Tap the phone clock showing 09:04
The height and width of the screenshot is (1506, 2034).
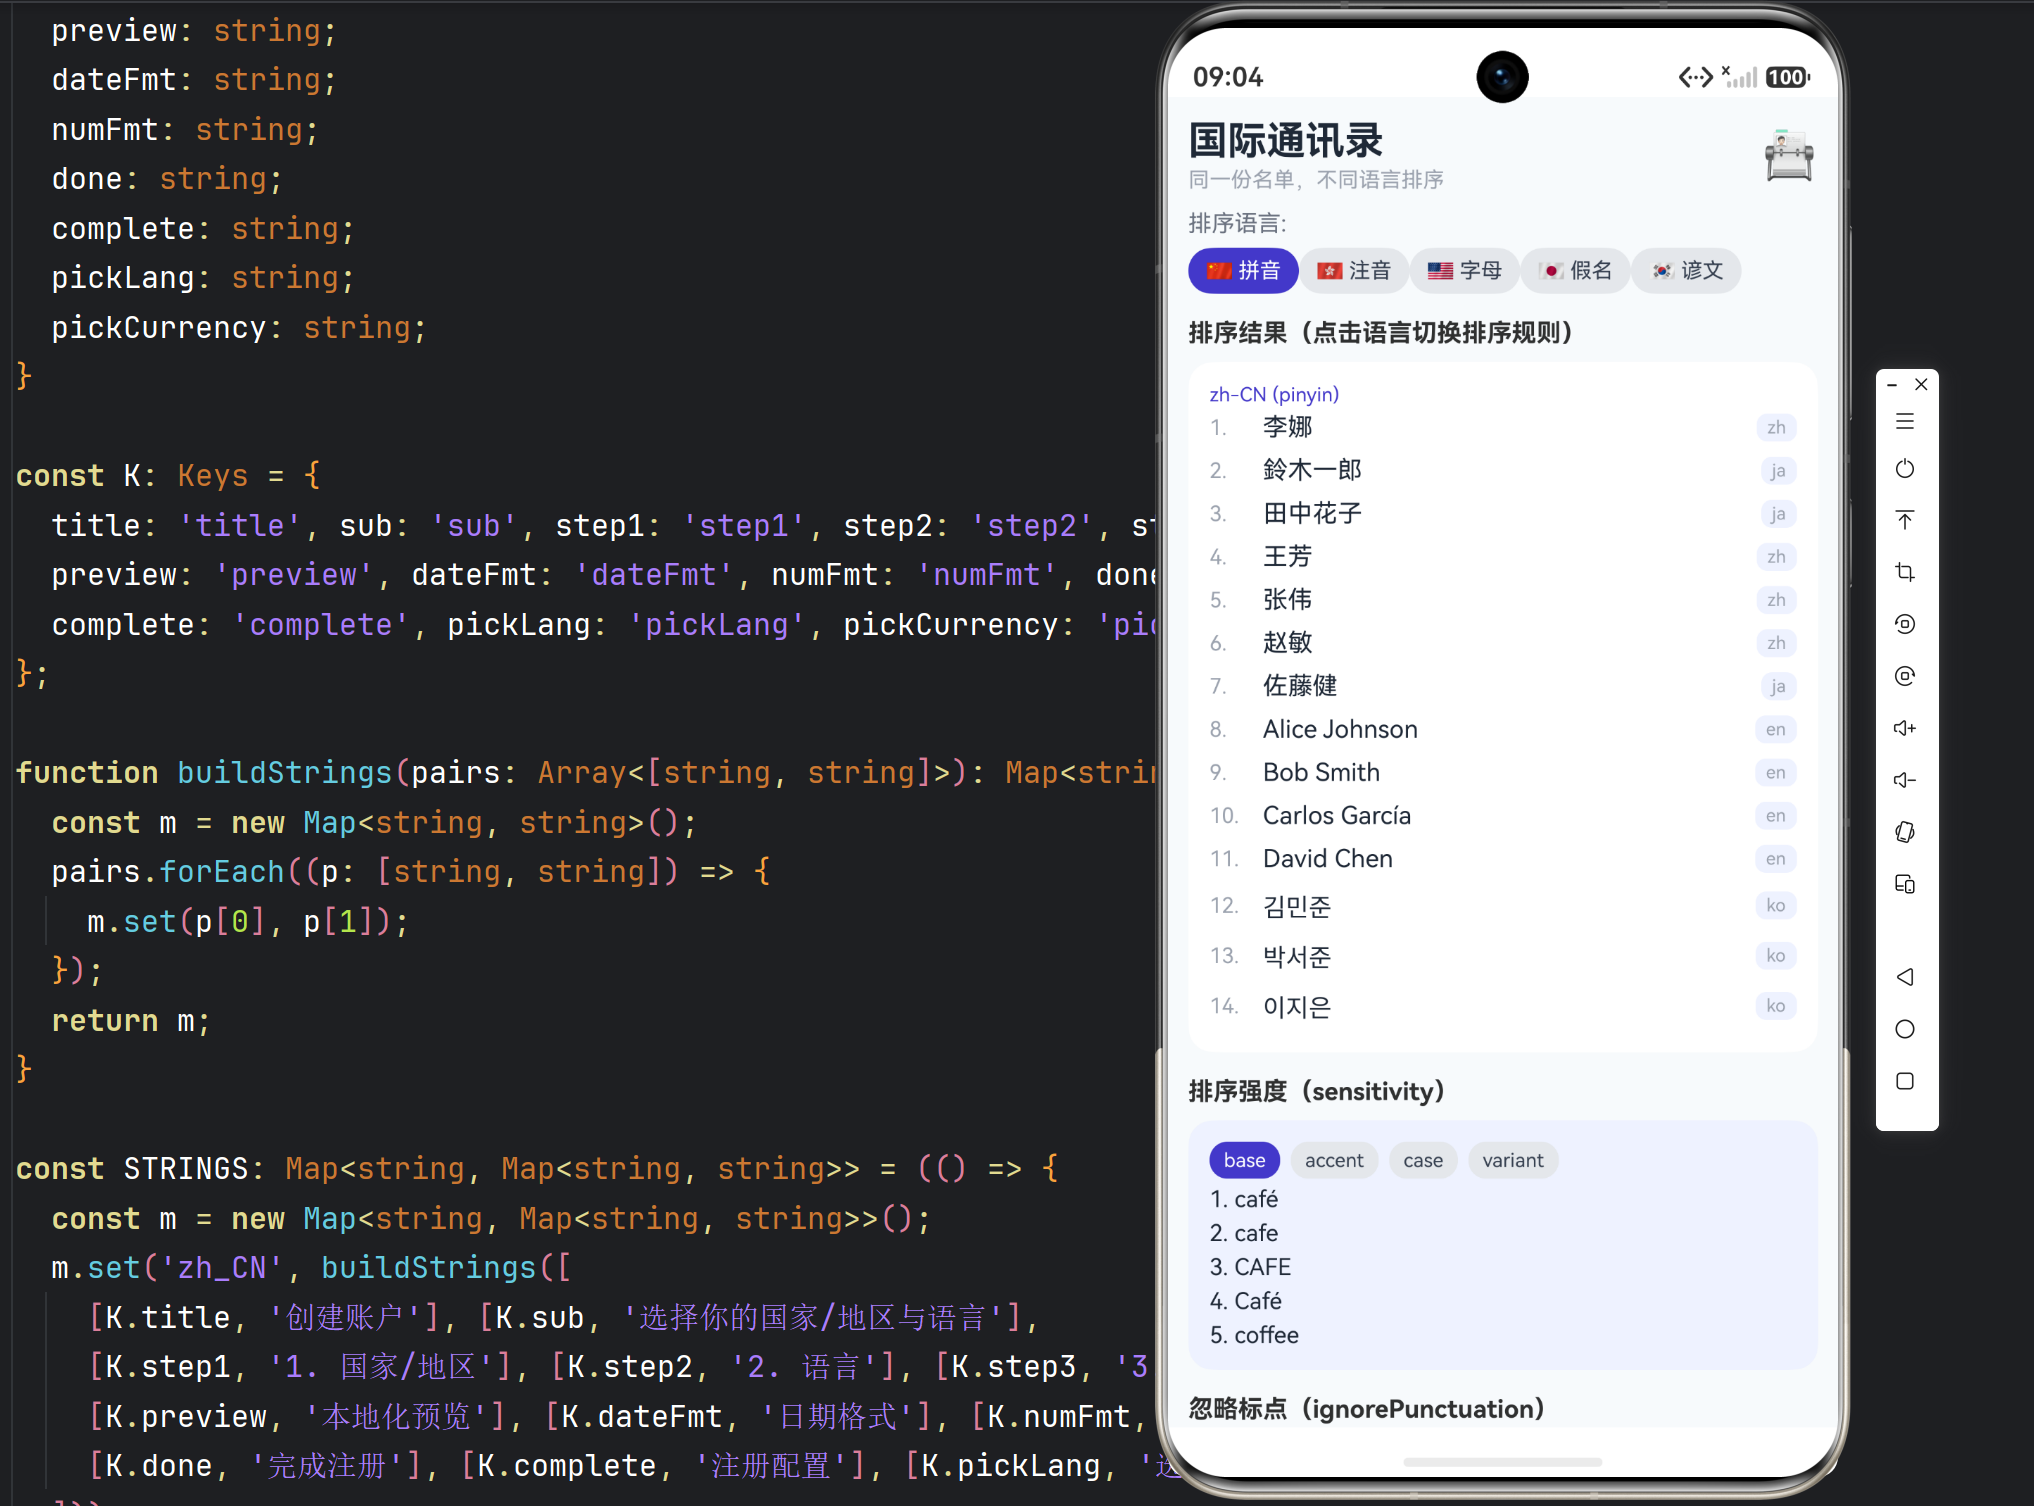(x=1228, y=77)
